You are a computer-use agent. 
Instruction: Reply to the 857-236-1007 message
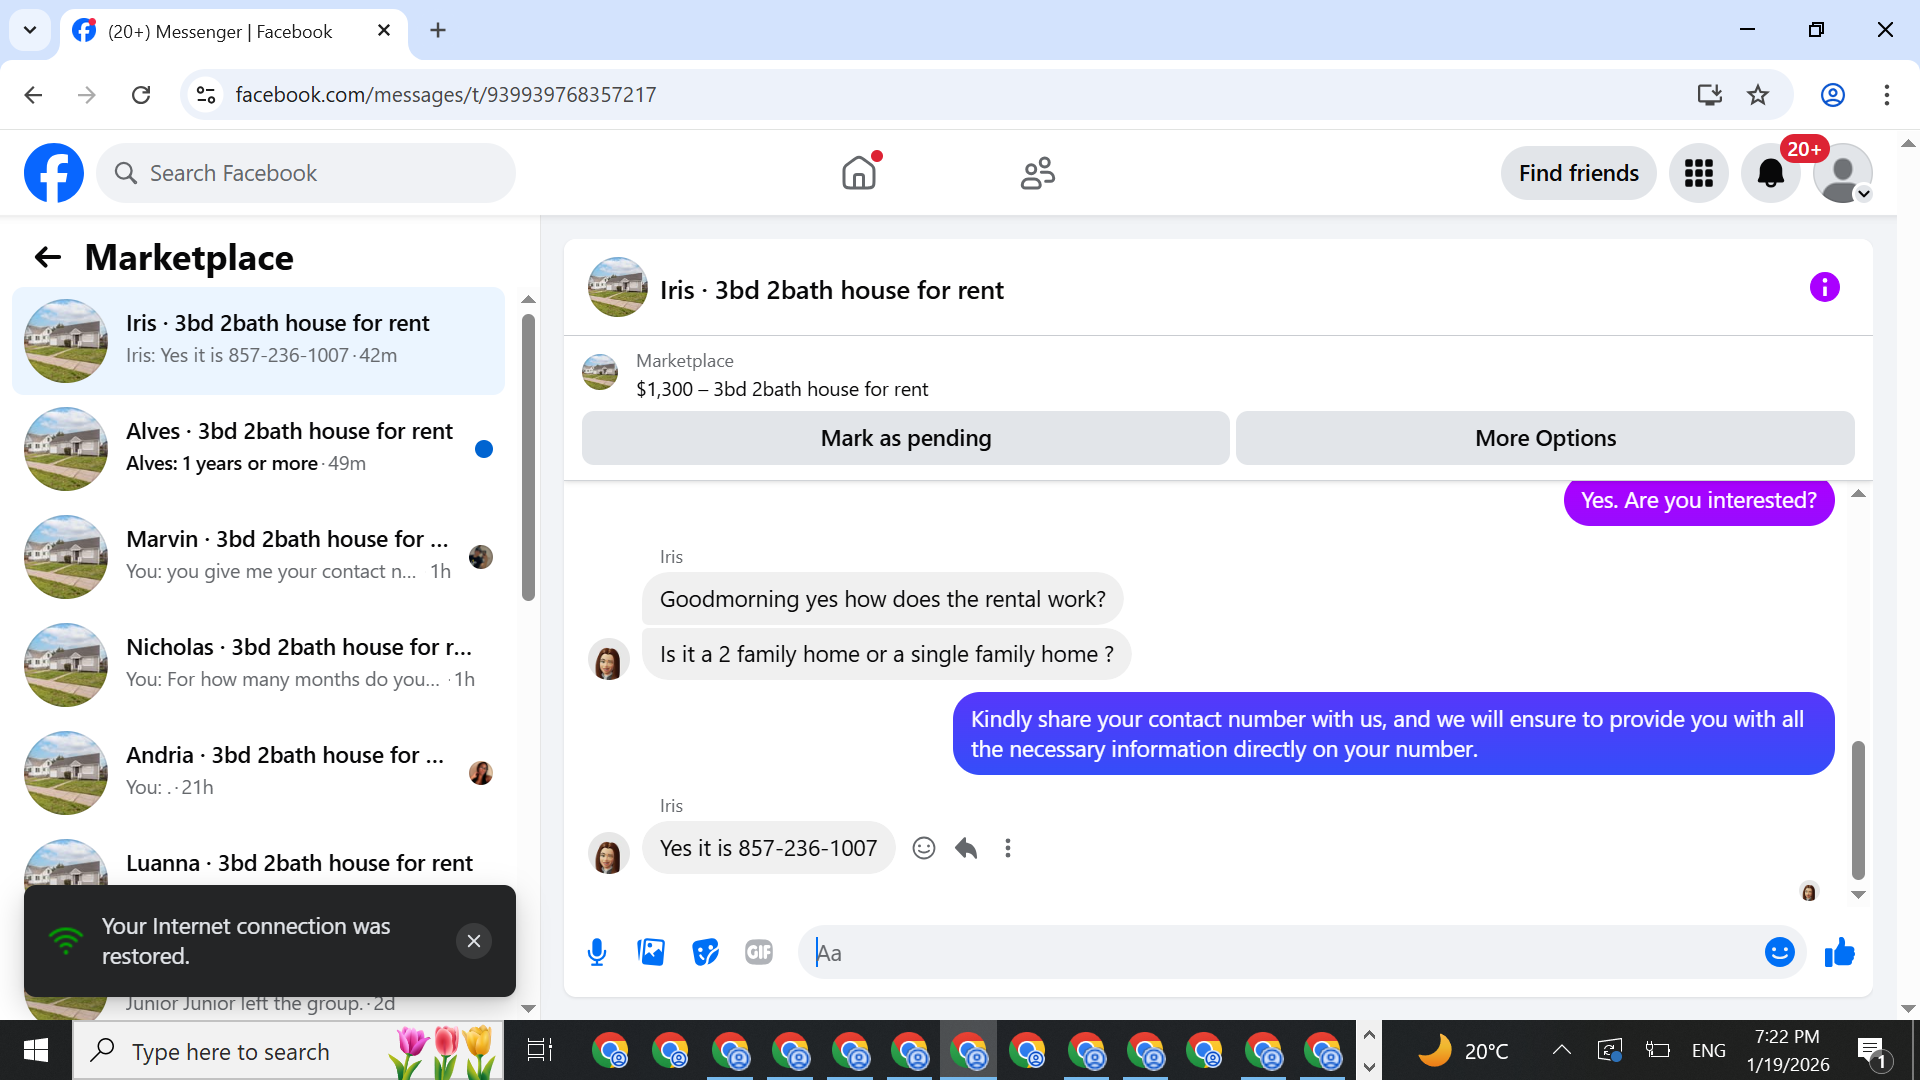coord(966,848)
